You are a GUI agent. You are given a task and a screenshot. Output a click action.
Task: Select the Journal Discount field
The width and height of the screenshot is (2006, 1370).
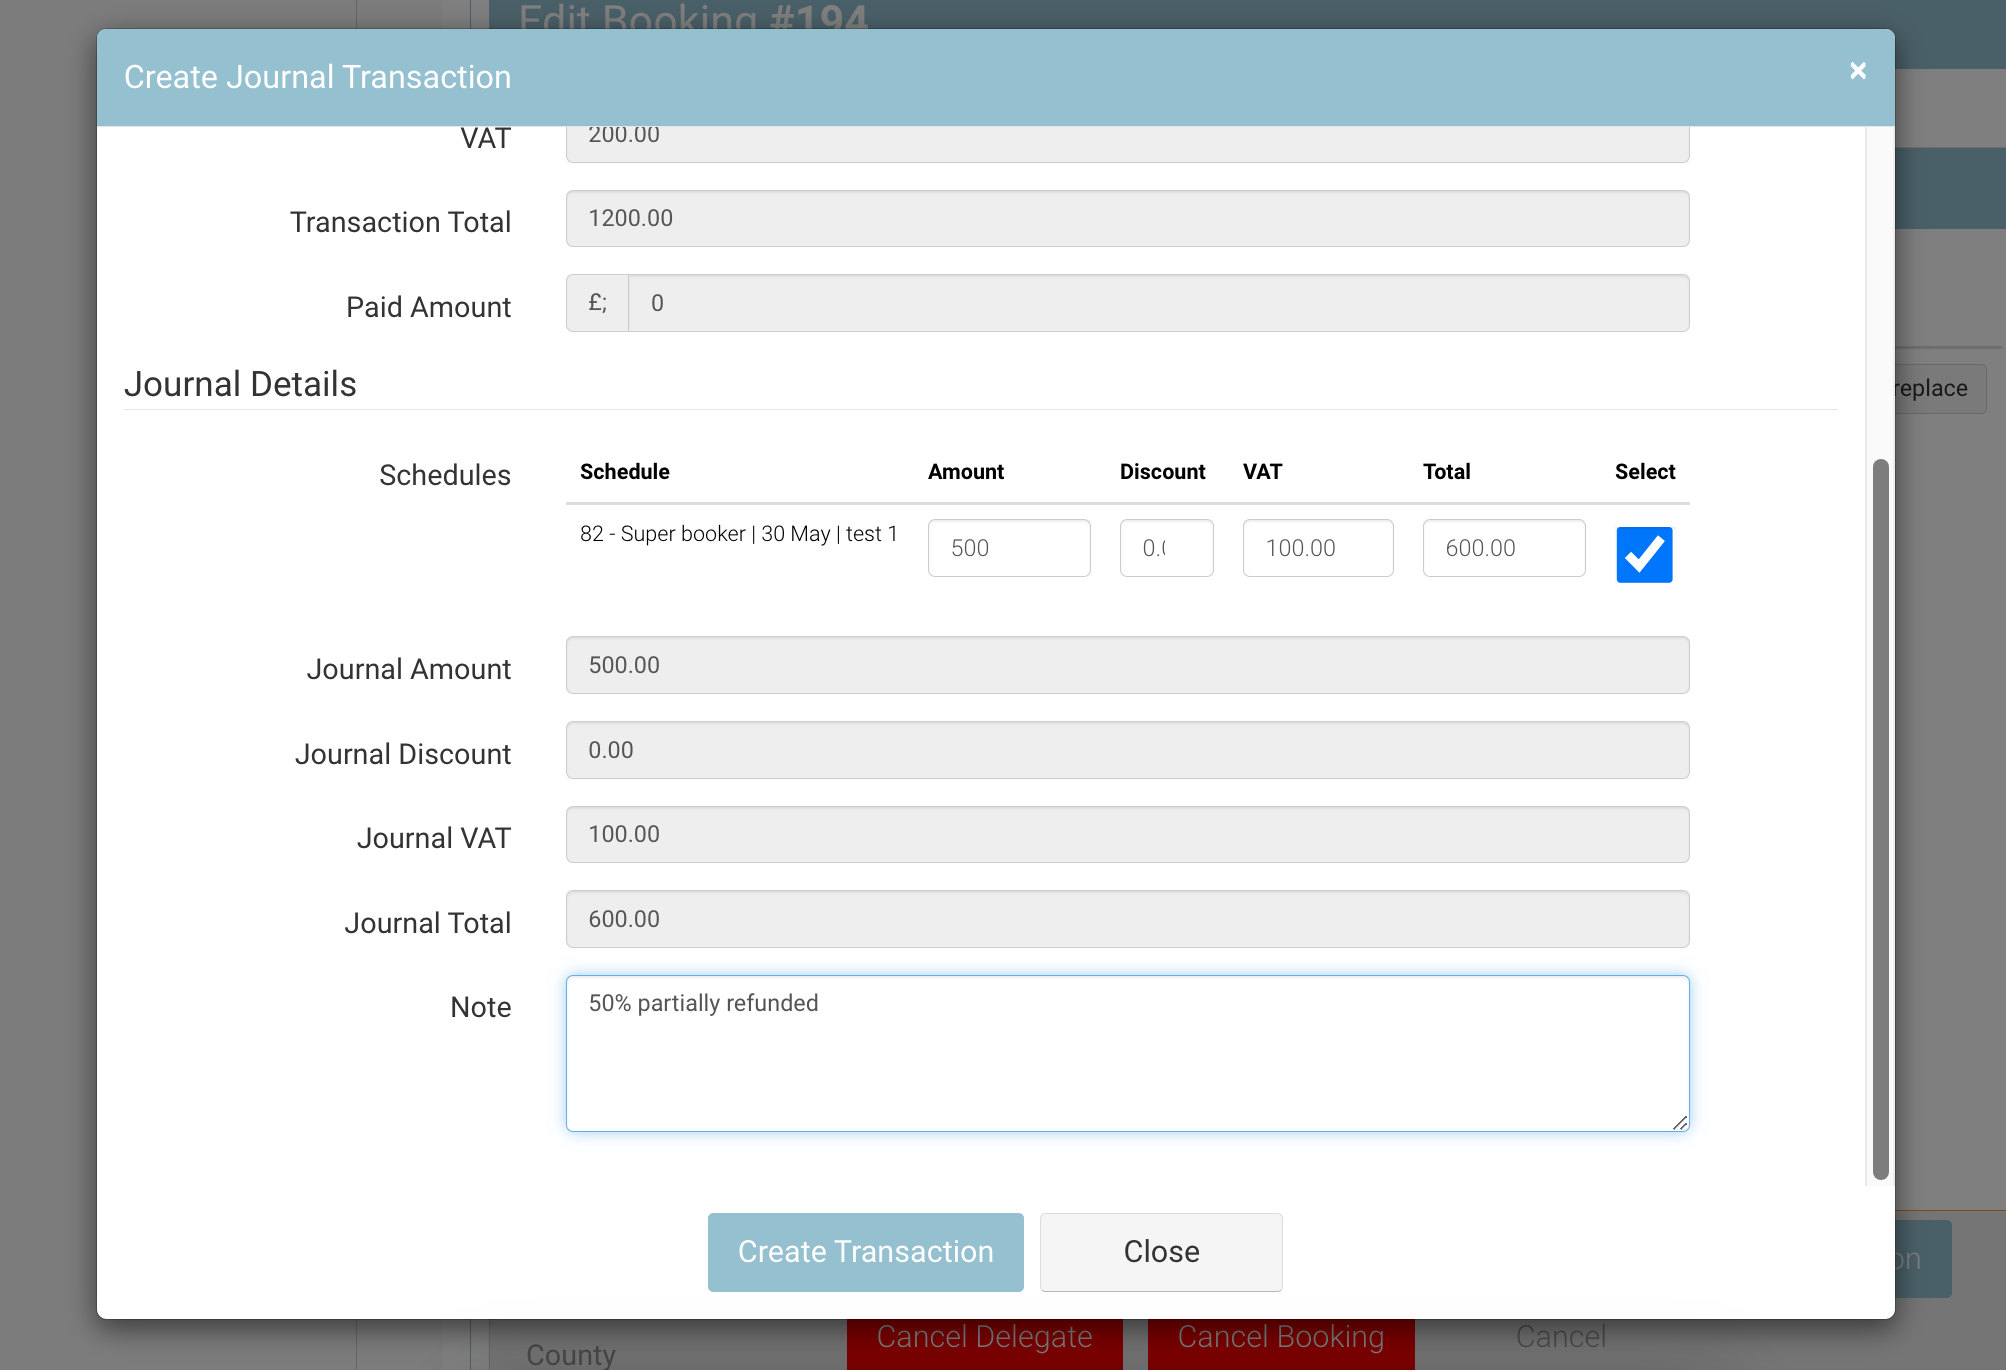[1126, 750]
